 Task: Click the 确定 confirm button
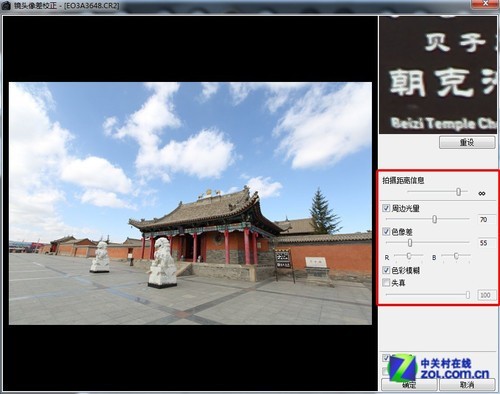pos(409,385)
